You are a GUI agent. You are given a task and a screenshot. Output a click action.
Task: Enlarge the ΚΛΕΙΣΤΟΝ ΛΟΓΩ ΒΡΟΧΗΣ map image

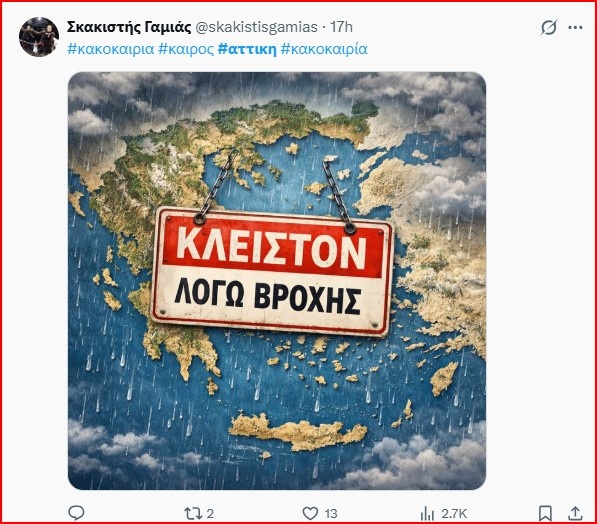click(277, 281)
